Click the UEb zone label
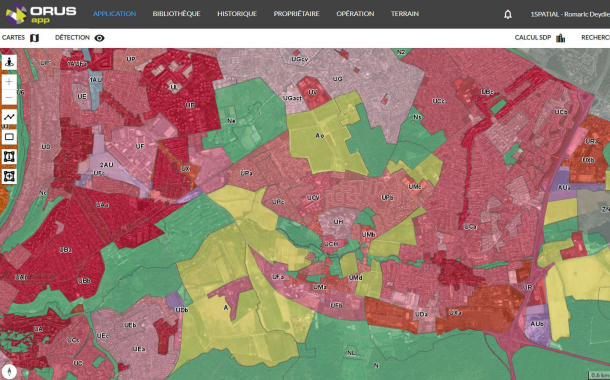The height and width of the screenshot is (380, 610). click(130, 325)
